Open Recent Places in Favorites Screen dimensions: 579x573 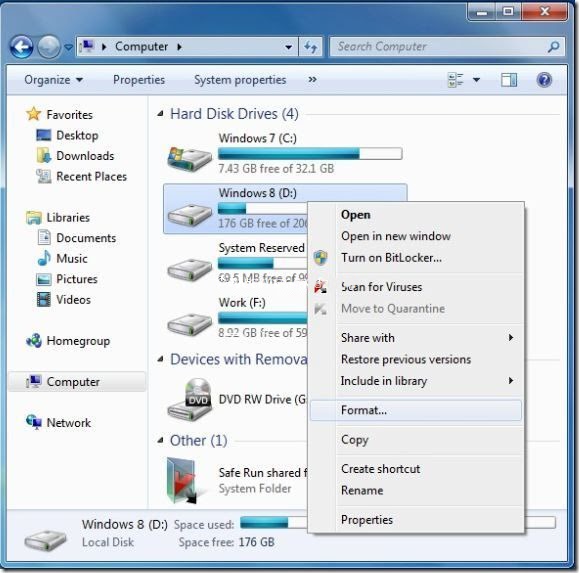coord(81,176)
